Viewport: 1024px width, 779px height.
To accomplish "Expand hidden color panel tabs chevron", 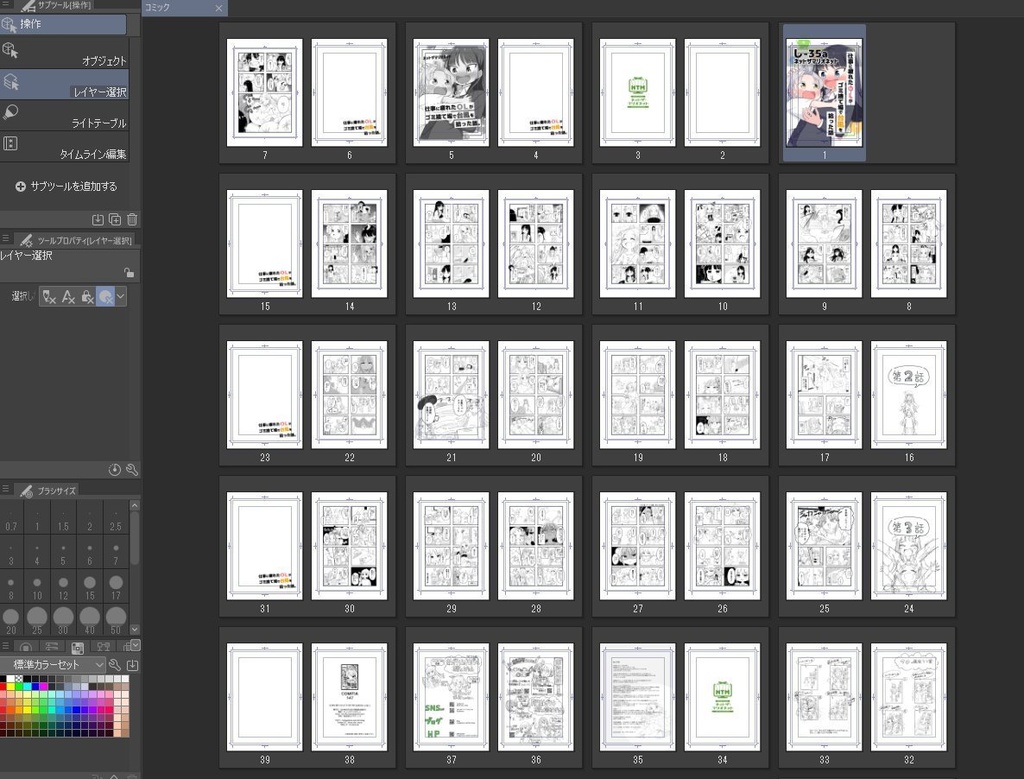I will 135,645.
